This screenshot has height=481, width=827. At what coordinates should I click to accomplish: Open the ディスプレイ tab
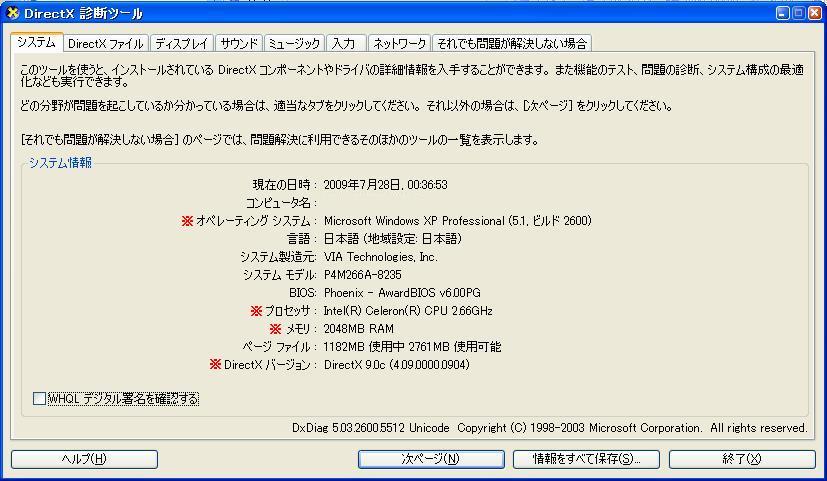point(182,43)
